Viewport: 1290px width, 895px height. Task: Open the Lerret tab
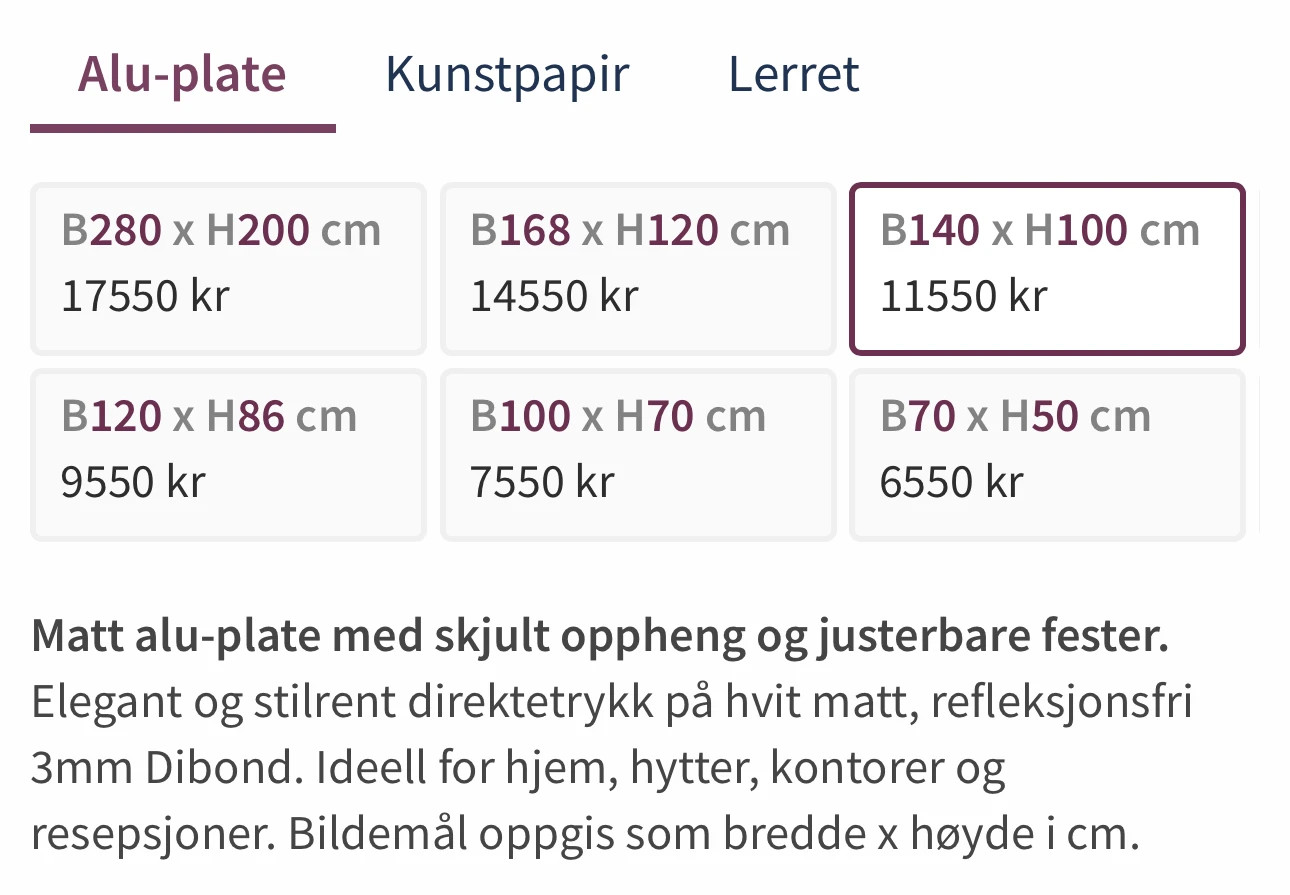[x=793, y=74]
